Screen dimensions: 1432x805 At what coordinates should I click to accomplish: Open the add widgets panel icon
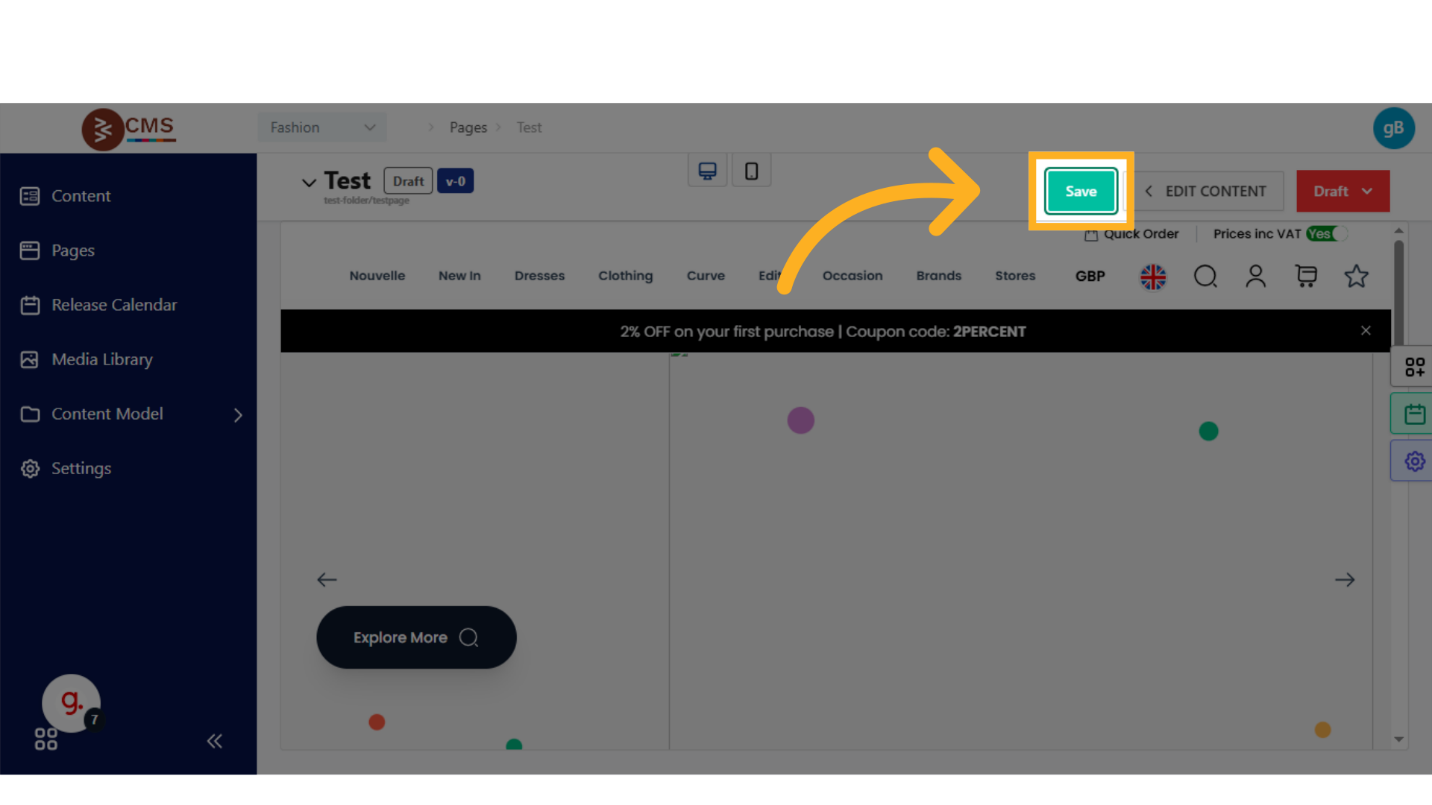click(1414, 367)
